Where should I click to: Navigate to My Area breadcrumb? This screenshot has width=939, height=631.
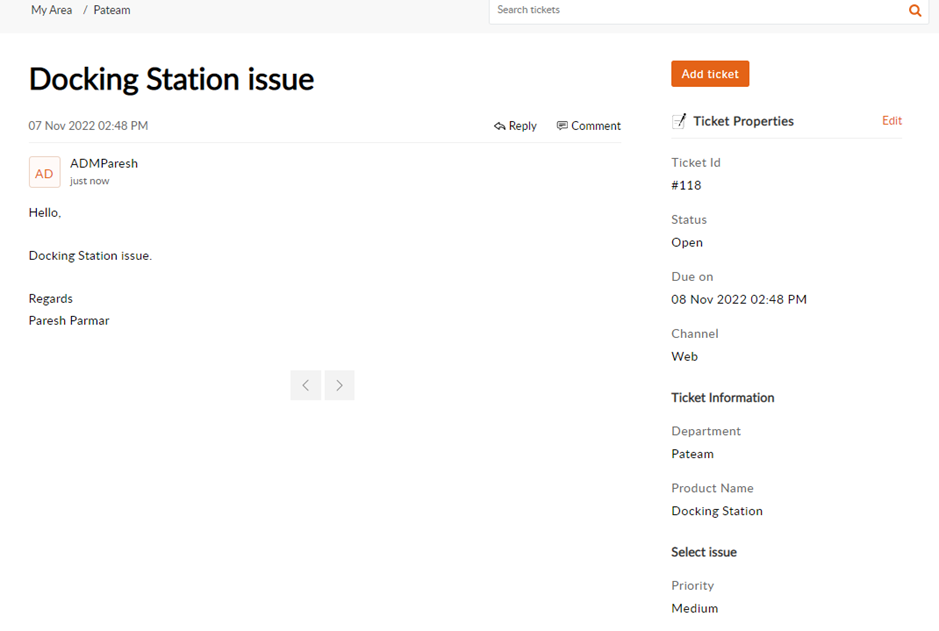pyautogui.click(x=51, y=10)
